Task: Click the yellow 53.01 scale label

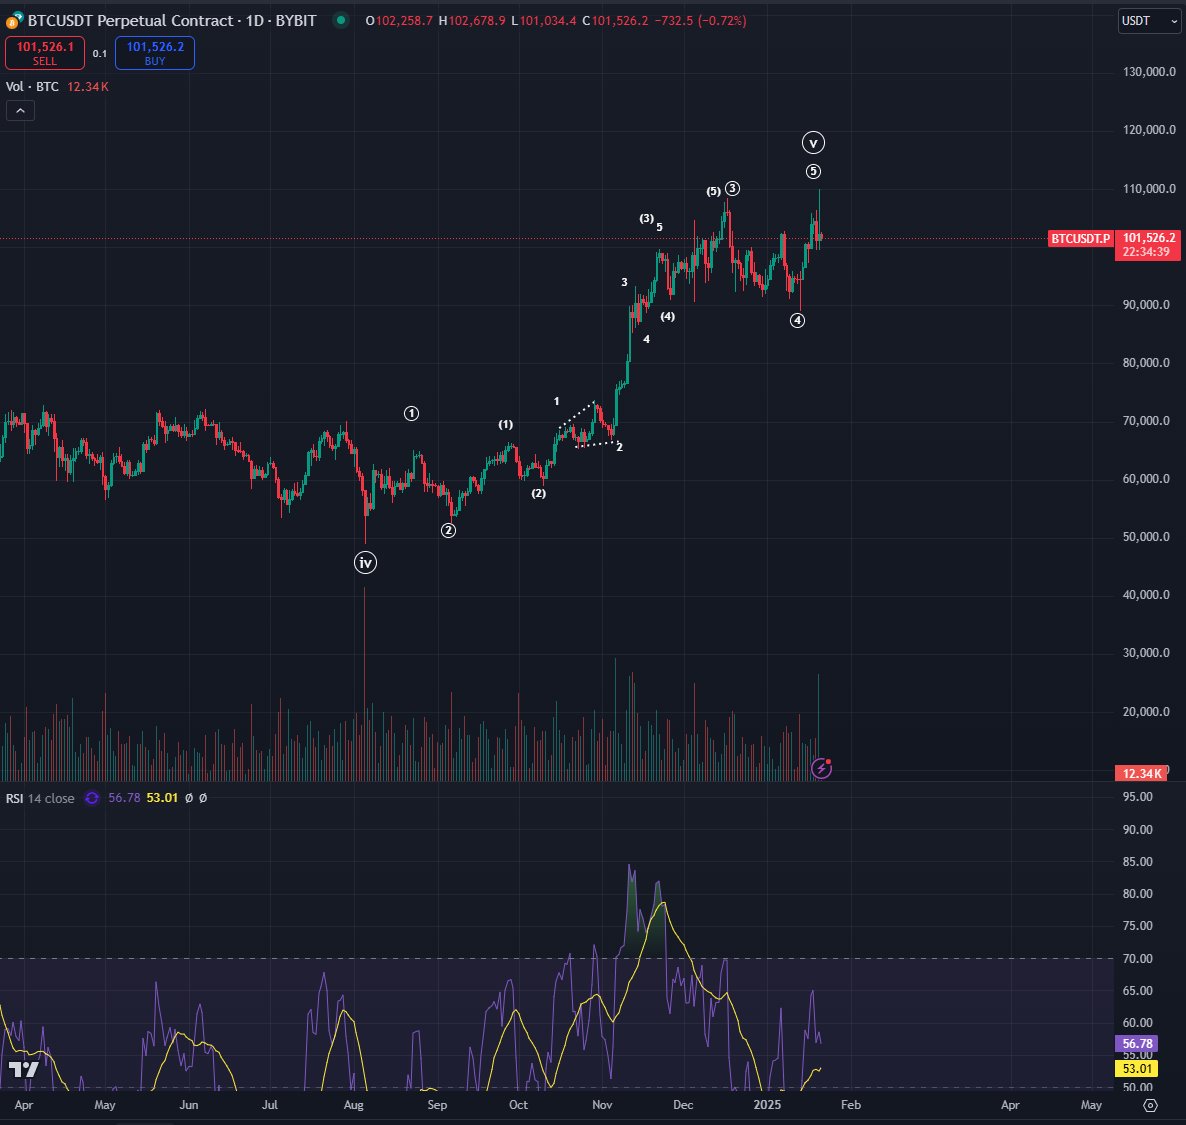Action: (1136, 1069)
